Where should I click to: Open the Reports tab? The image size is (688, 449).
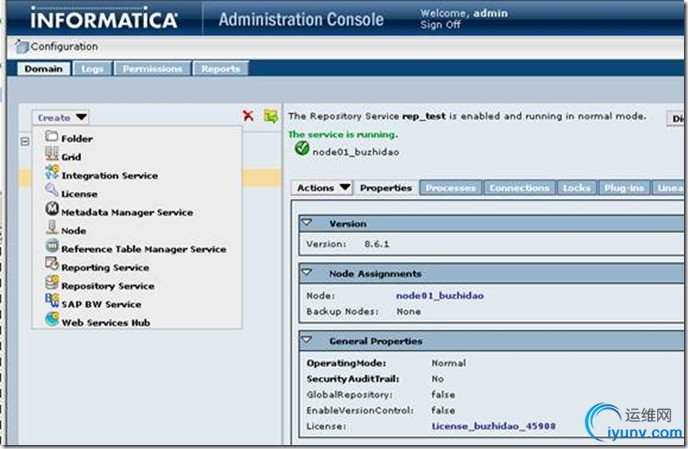tap(220, 69)
